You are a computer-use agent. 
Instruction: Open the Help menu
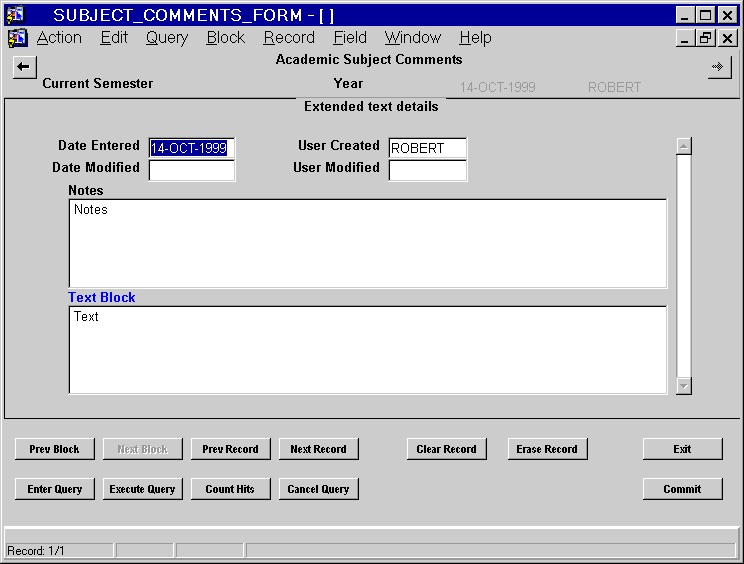[x=475, y=37]
